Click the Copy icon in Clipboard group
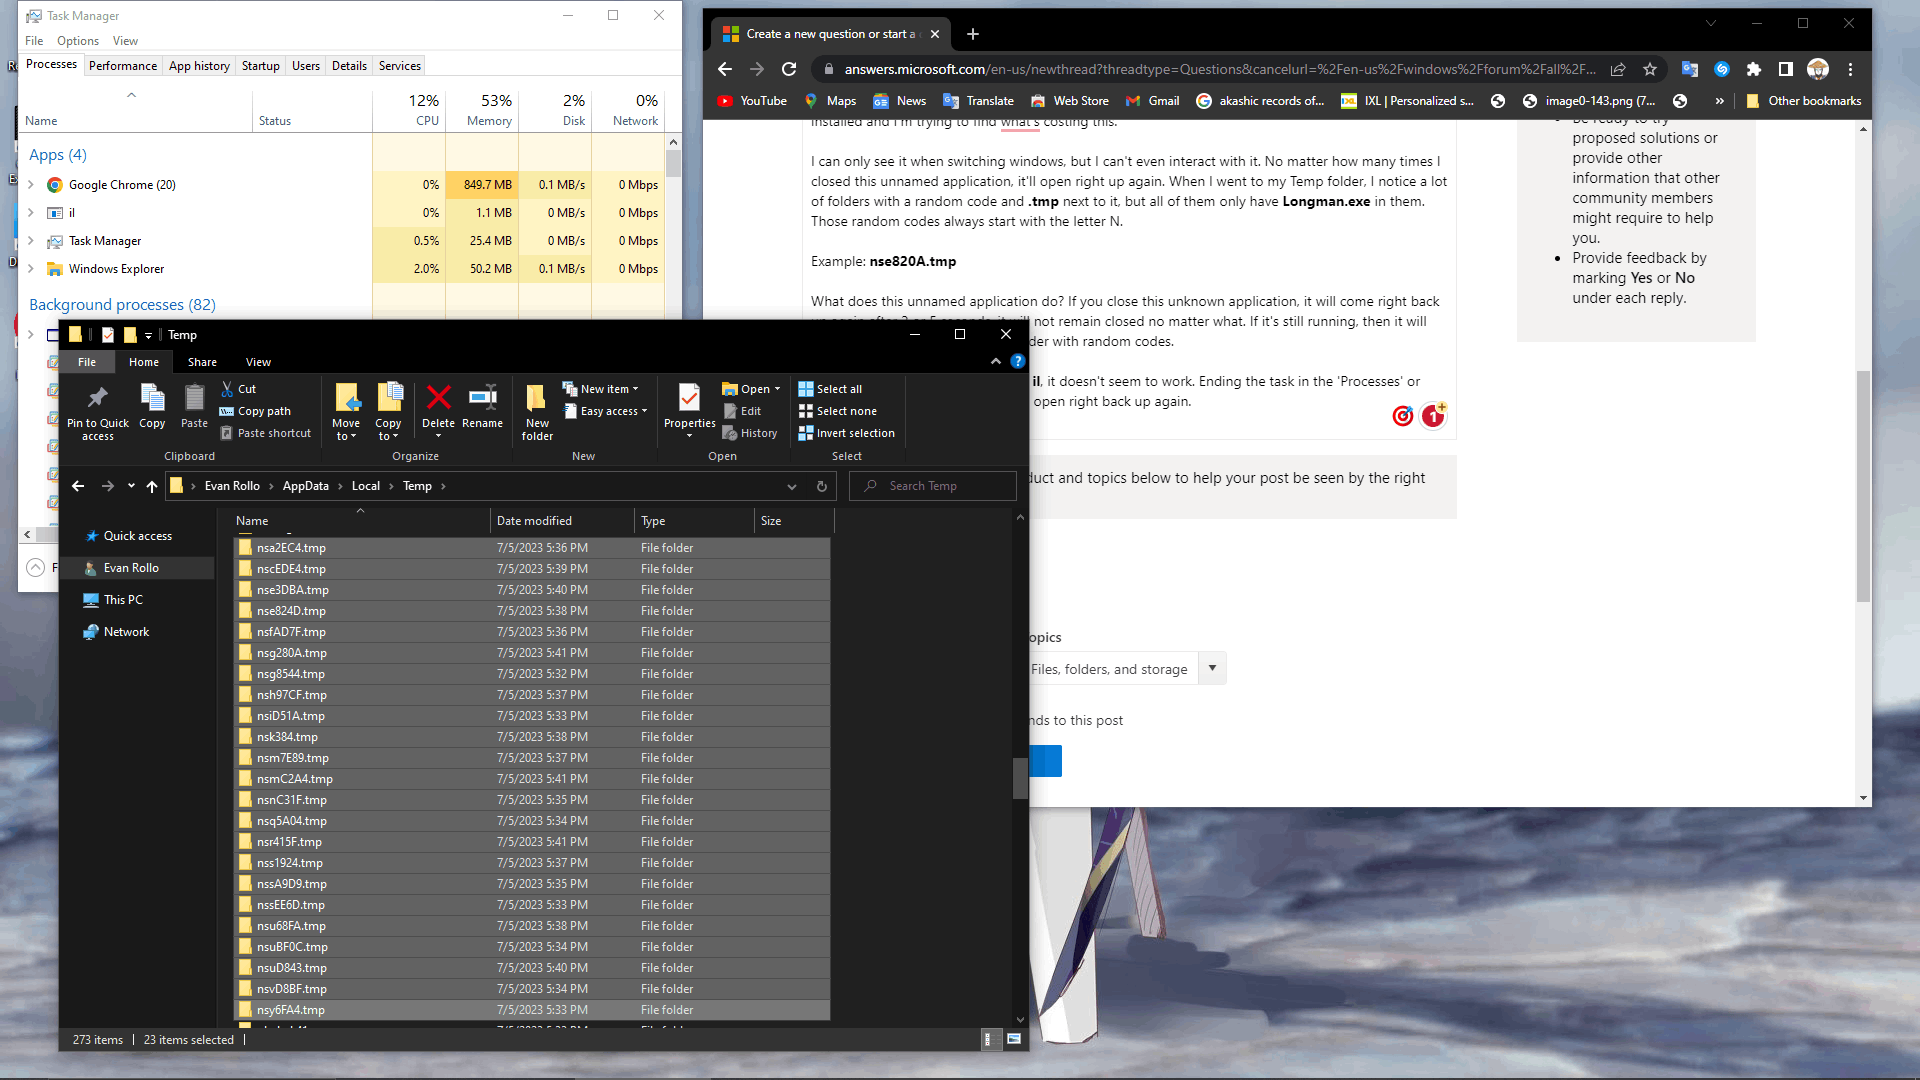 [152, 398]
